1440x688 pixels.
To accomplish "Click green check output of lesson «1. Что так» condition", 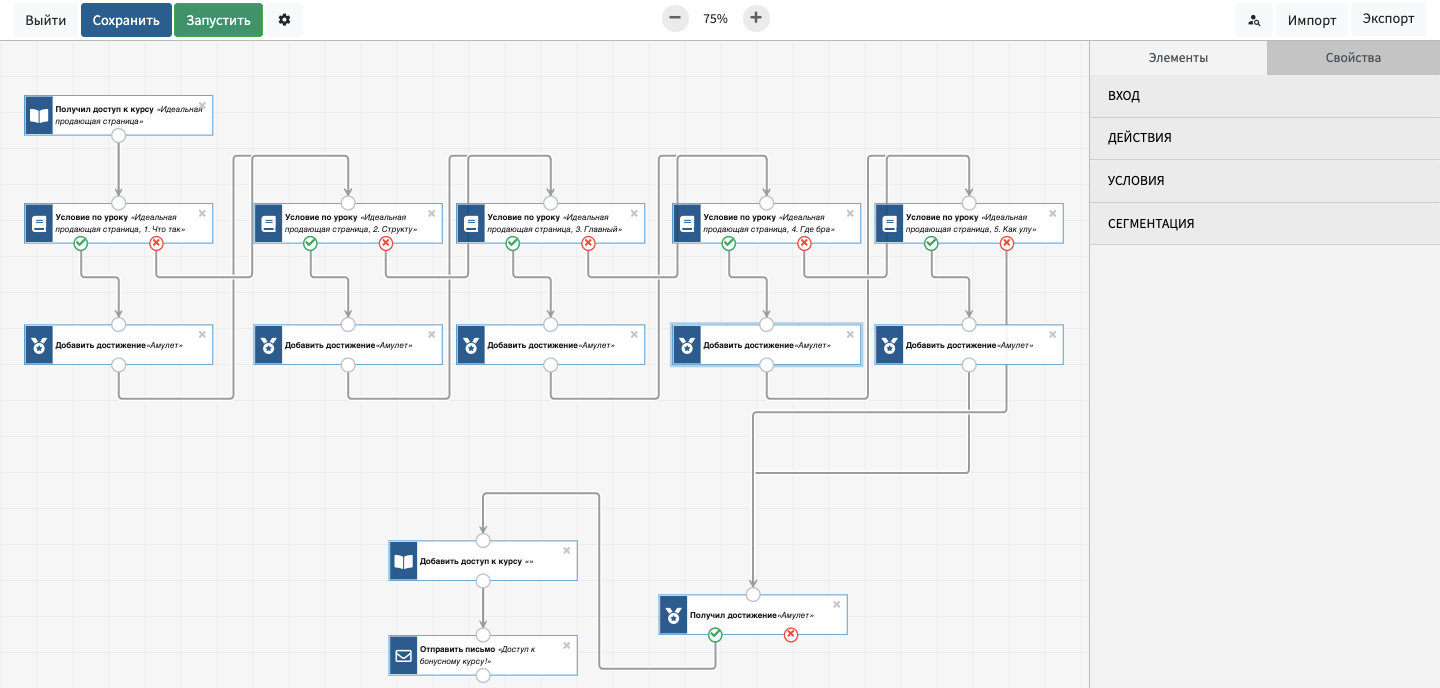I will [81, 243].
